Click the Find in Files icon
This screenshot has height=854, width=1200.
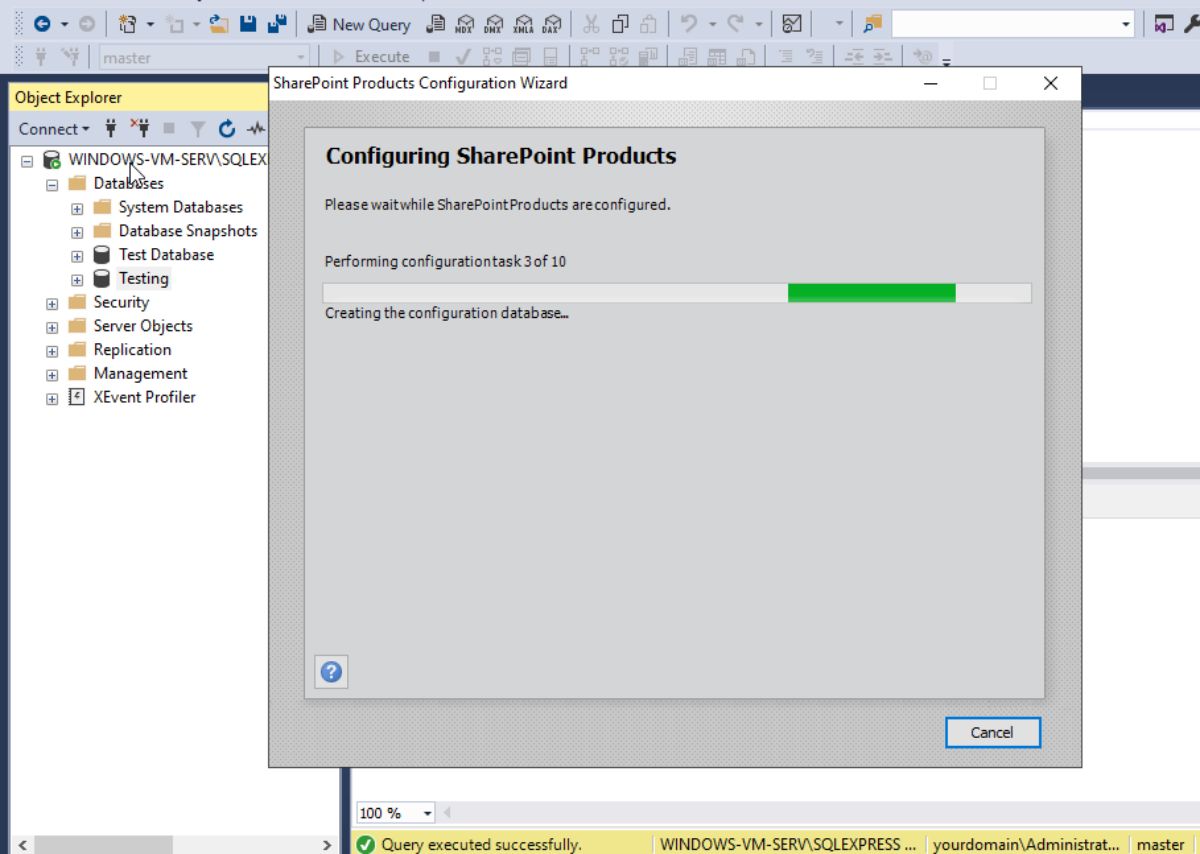[x=873, y=24]
